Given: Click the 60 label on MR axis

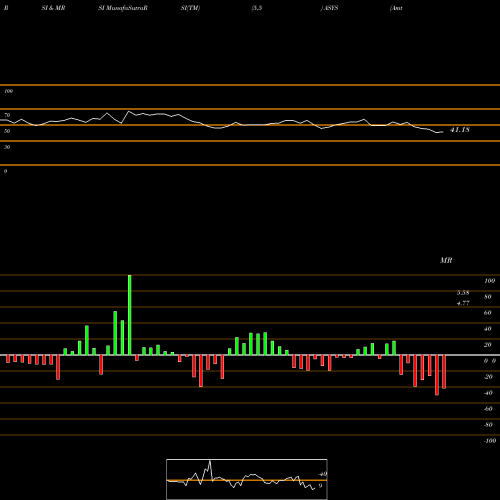Looking at the screenshot, I should 487,313.
